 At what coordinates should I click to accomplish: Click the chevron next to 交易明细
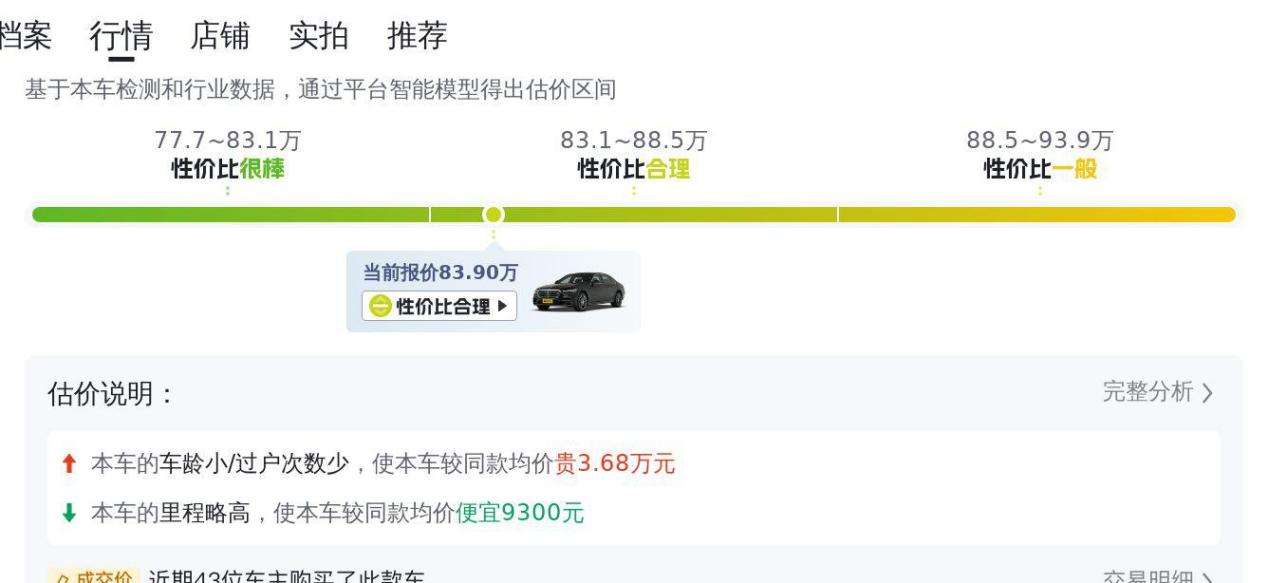pos(1207,579)
